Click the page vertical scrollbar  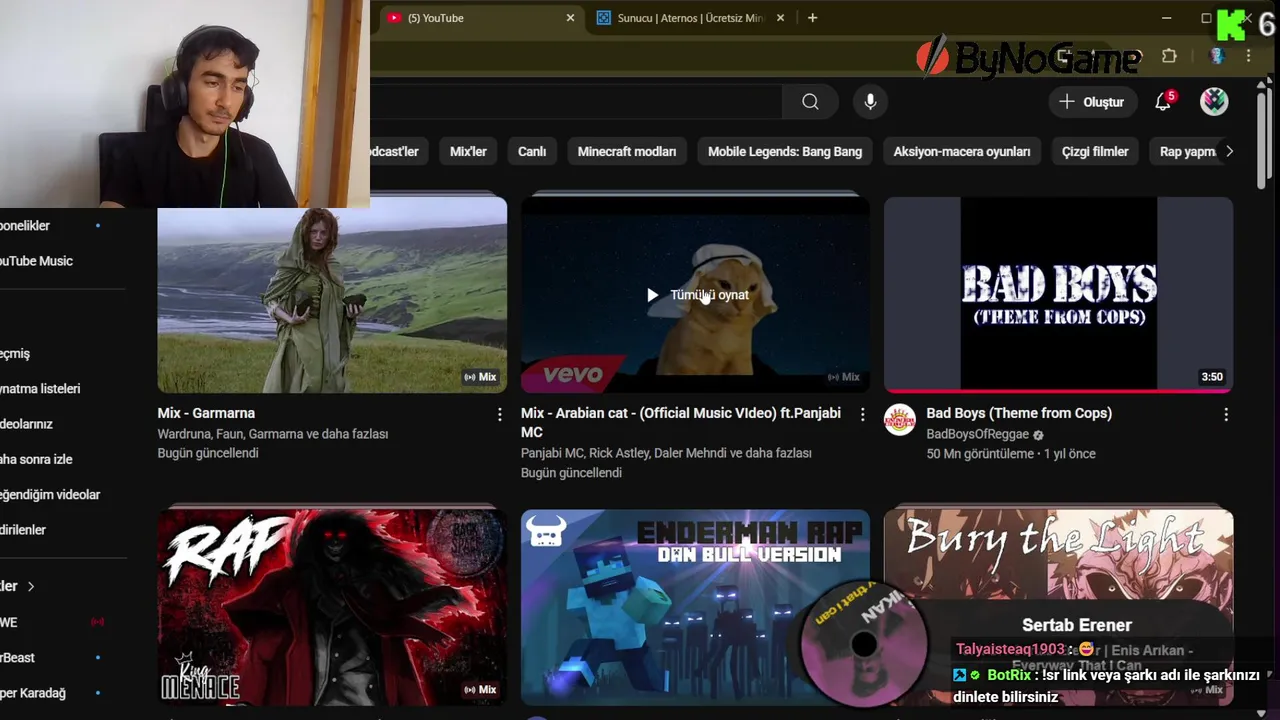(x=1264, y=140)
